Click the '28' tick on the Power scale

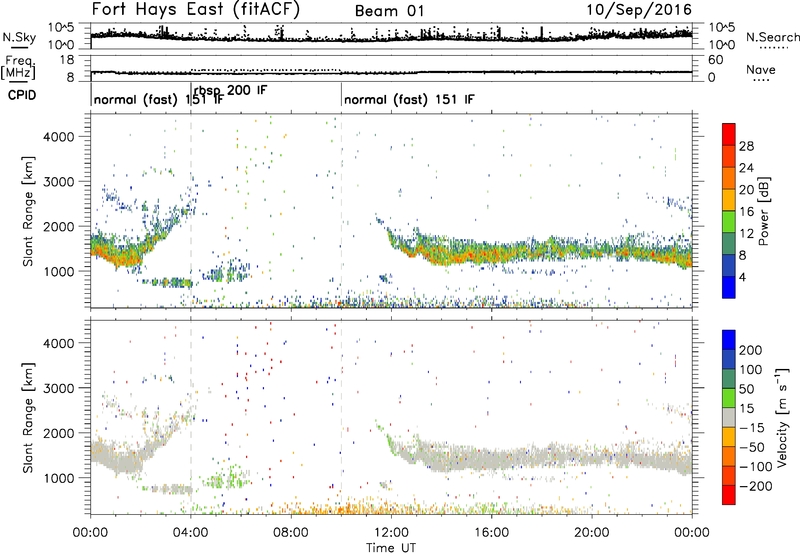coord(746,146)
